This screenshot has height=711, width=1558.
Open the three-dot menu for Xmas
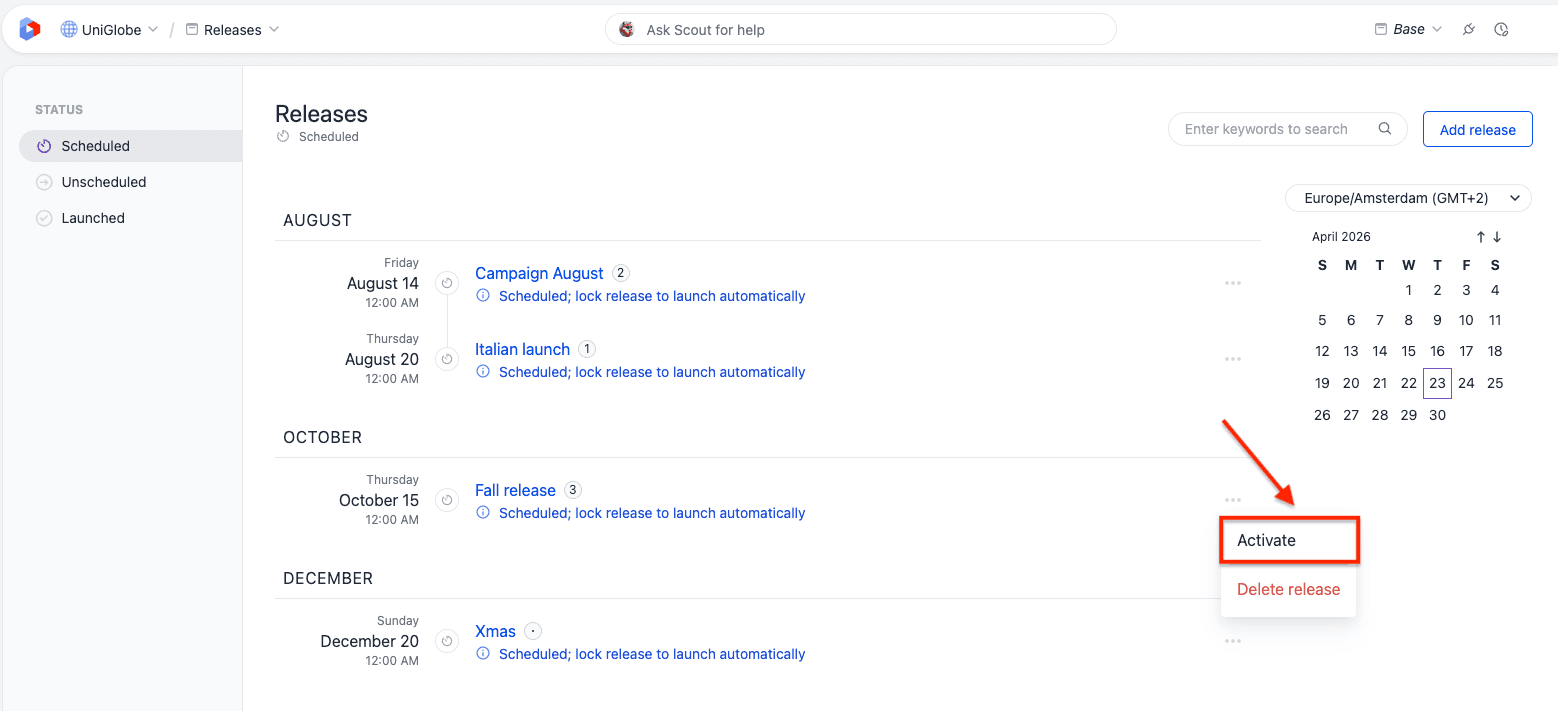[1233, 641]
